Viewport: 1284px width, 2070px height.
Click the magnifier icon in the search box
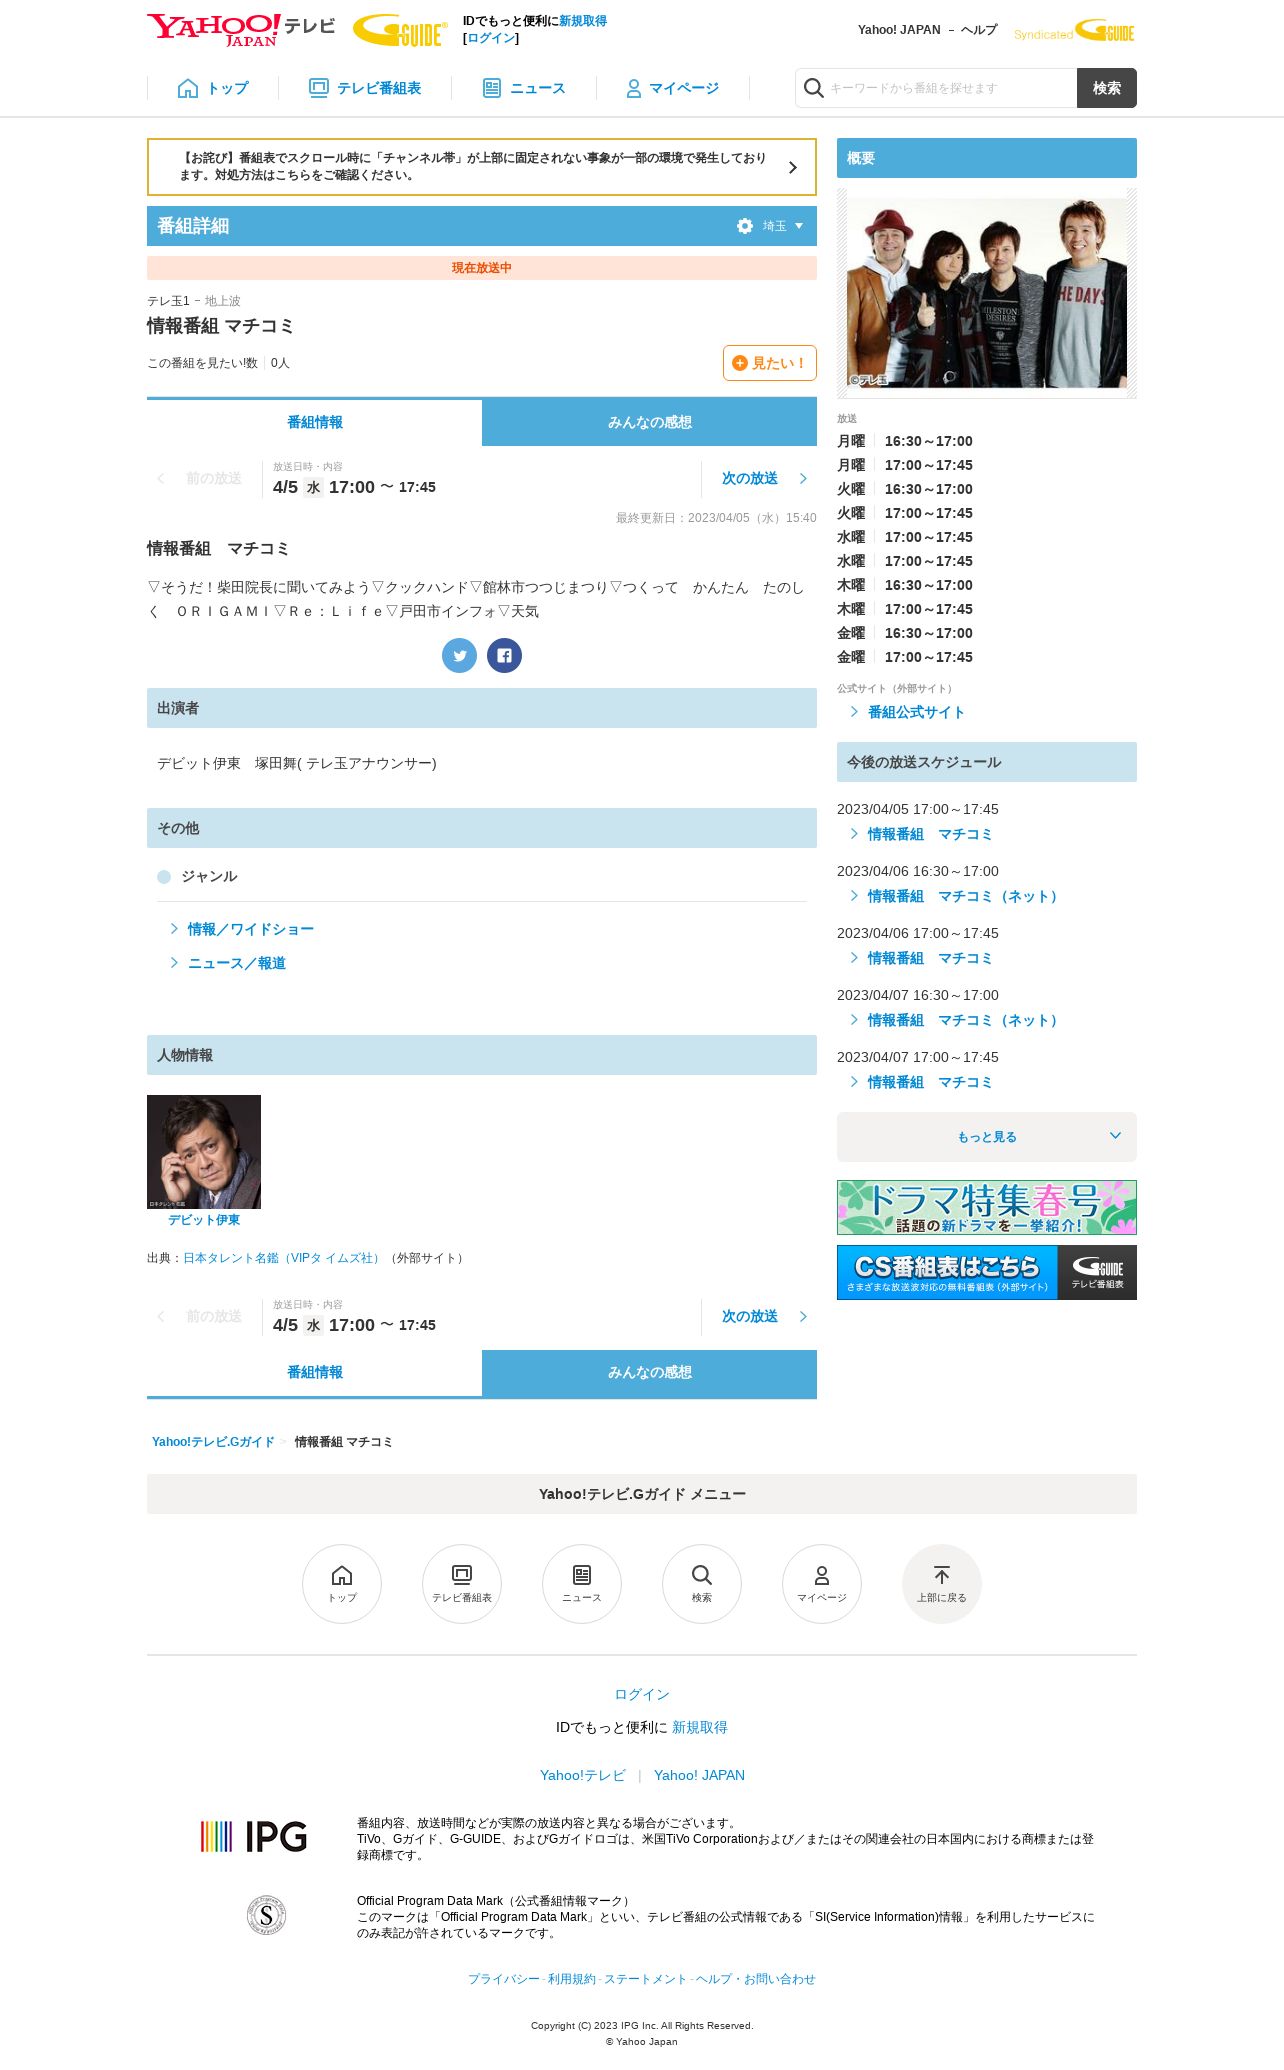pyautogui.click(x=814, y=88)
